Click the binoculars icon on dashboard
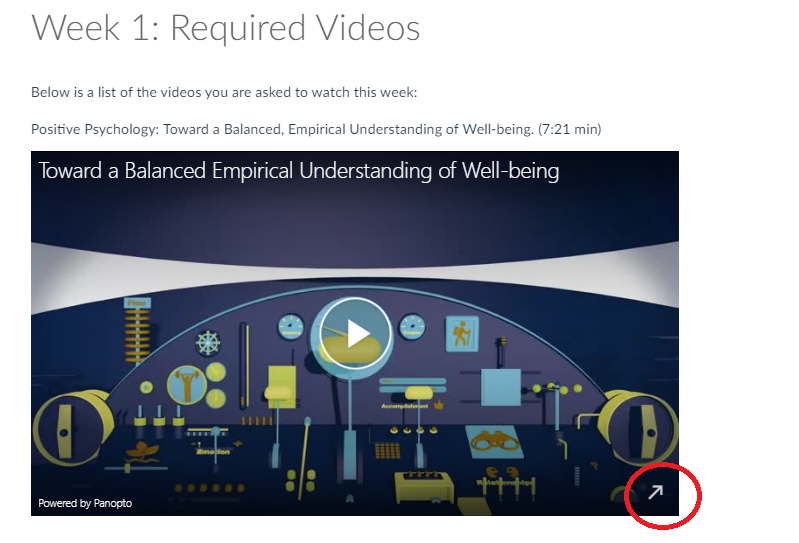The height and width of the screenshot is (543, 799). [494, 441]
